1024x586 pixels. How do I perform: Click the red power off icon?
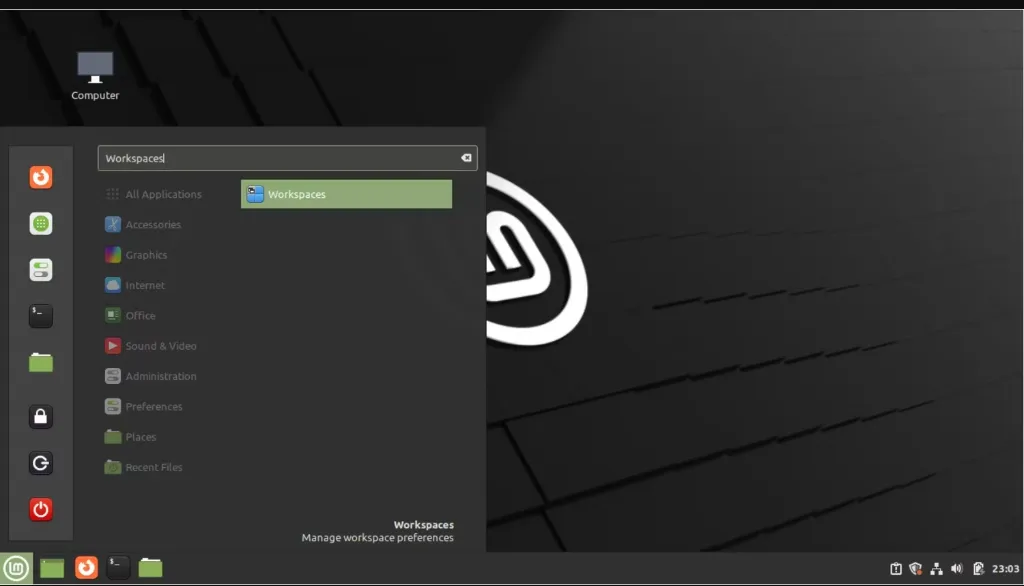[40, 510]
